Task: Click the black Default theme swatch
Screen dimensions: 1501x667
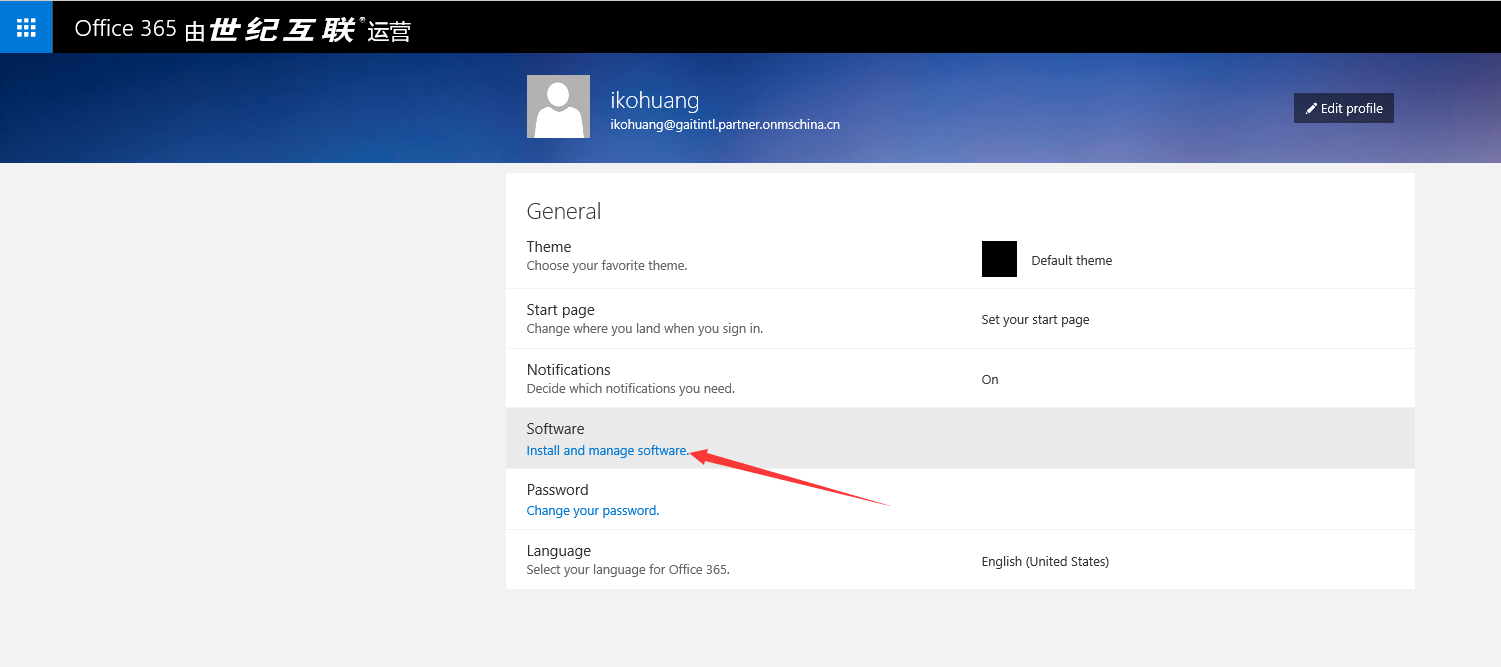Action: [x=999, y=259]
